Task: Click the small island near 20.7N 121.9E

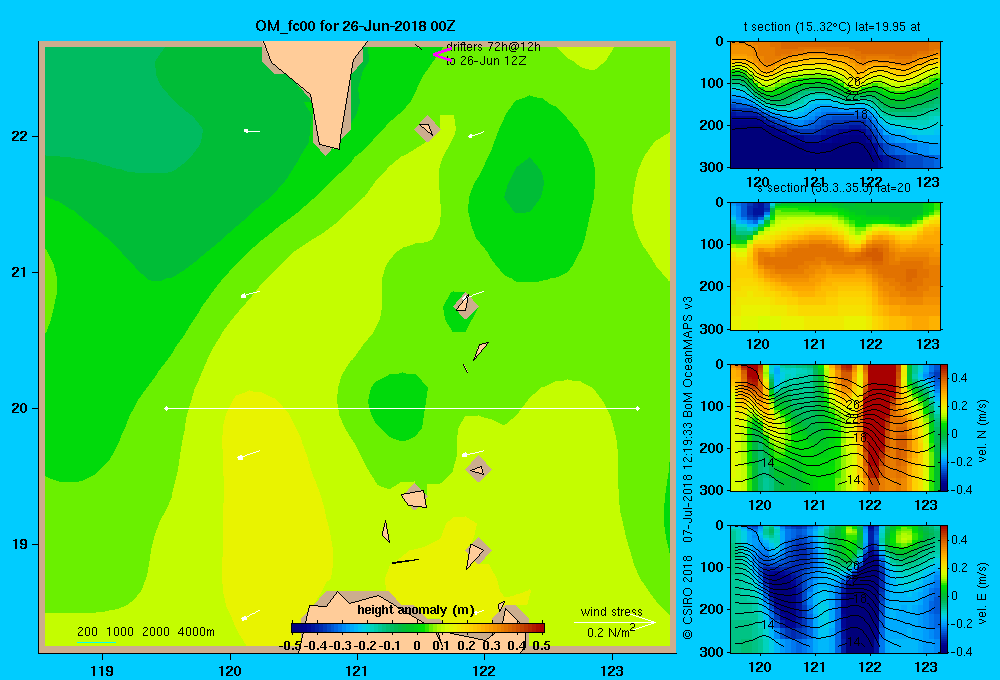Action: [x=465, y=305]
